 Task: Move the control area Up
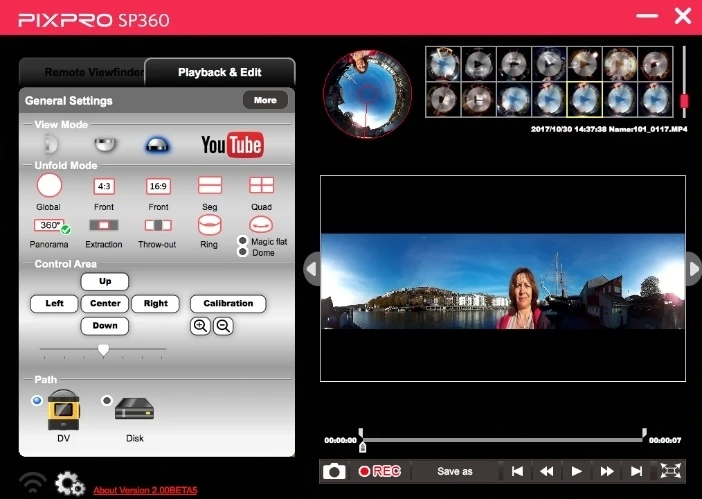[105, 281]
